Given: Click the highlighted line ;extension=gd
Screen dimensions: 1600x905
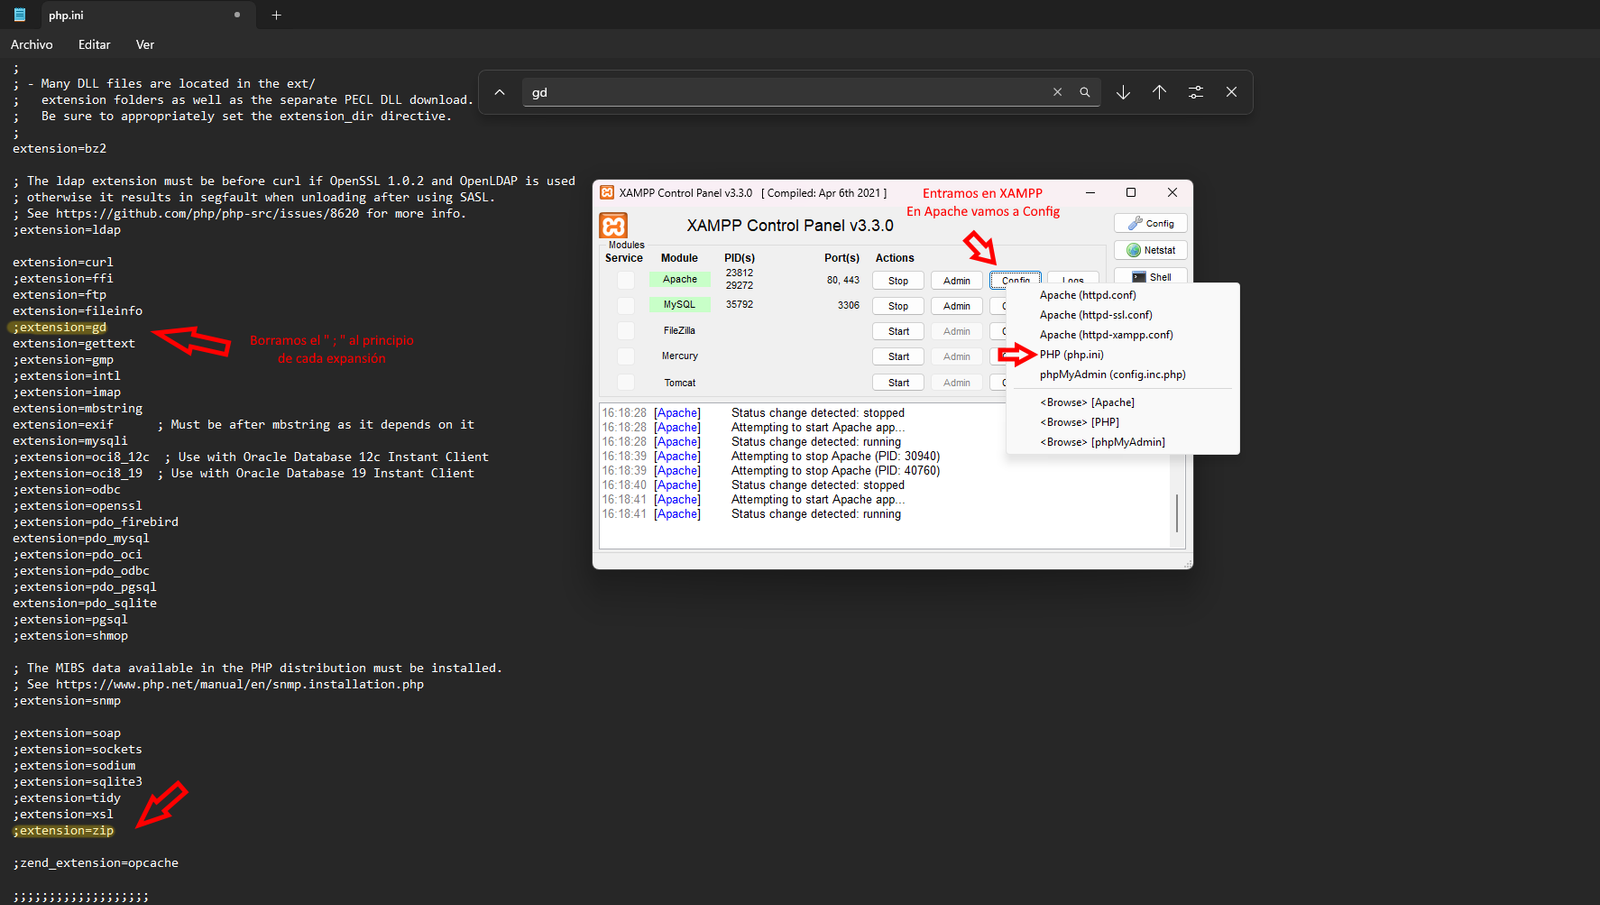Looking at the screenshot, I should (59, 327).
